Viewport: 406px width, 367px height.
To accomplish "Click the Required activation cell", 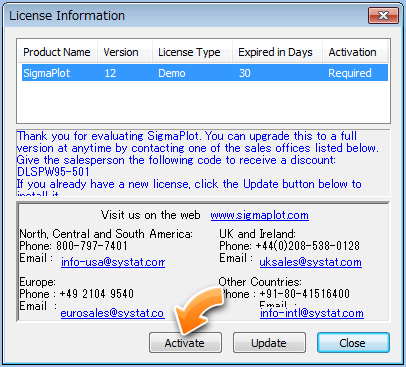I will pyautogui.click(x=350, y=73).
